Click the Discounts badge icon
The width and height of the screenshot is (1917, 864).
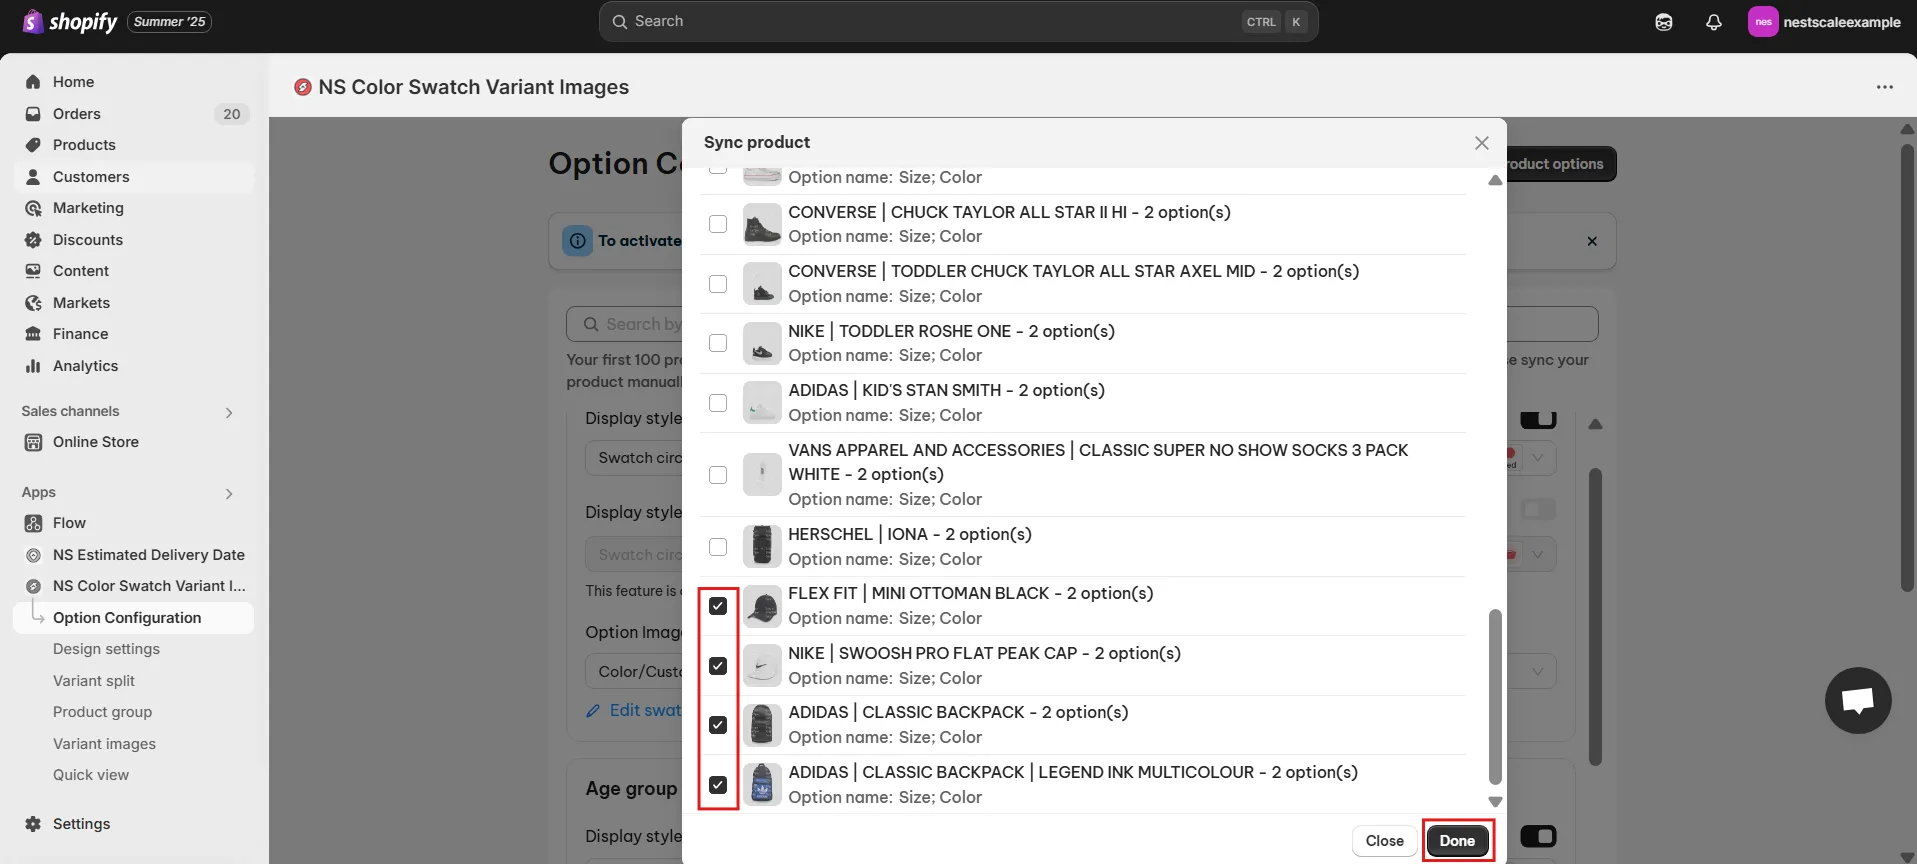pyautogui.click(x=33, y=240)
